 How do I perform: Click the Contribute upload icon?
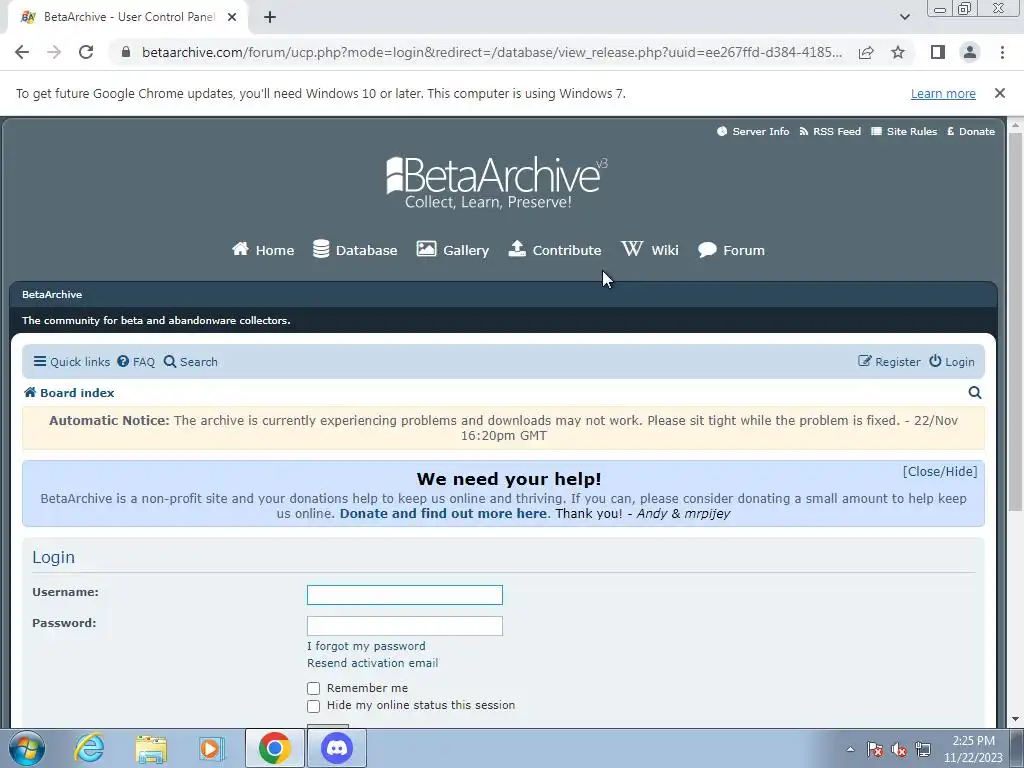517,249
